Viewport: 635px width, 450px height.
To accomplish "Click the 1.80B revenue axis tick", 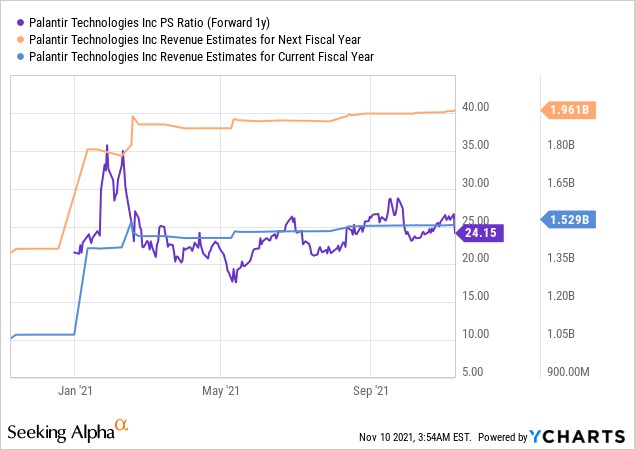I will (x=561, y=145).
